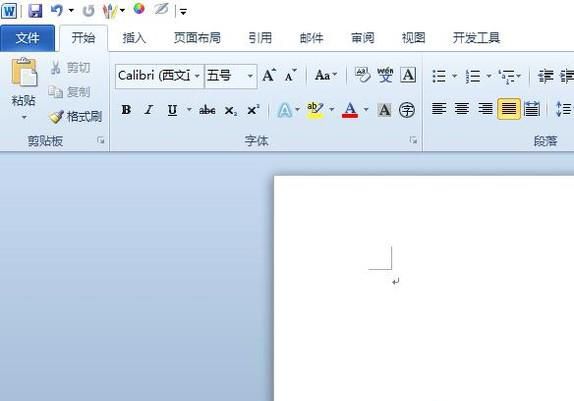This screenshot has height=401, width=574.
Task: Toggle Italic formatting
Action: pyautogui.click(x=149, y=110)
